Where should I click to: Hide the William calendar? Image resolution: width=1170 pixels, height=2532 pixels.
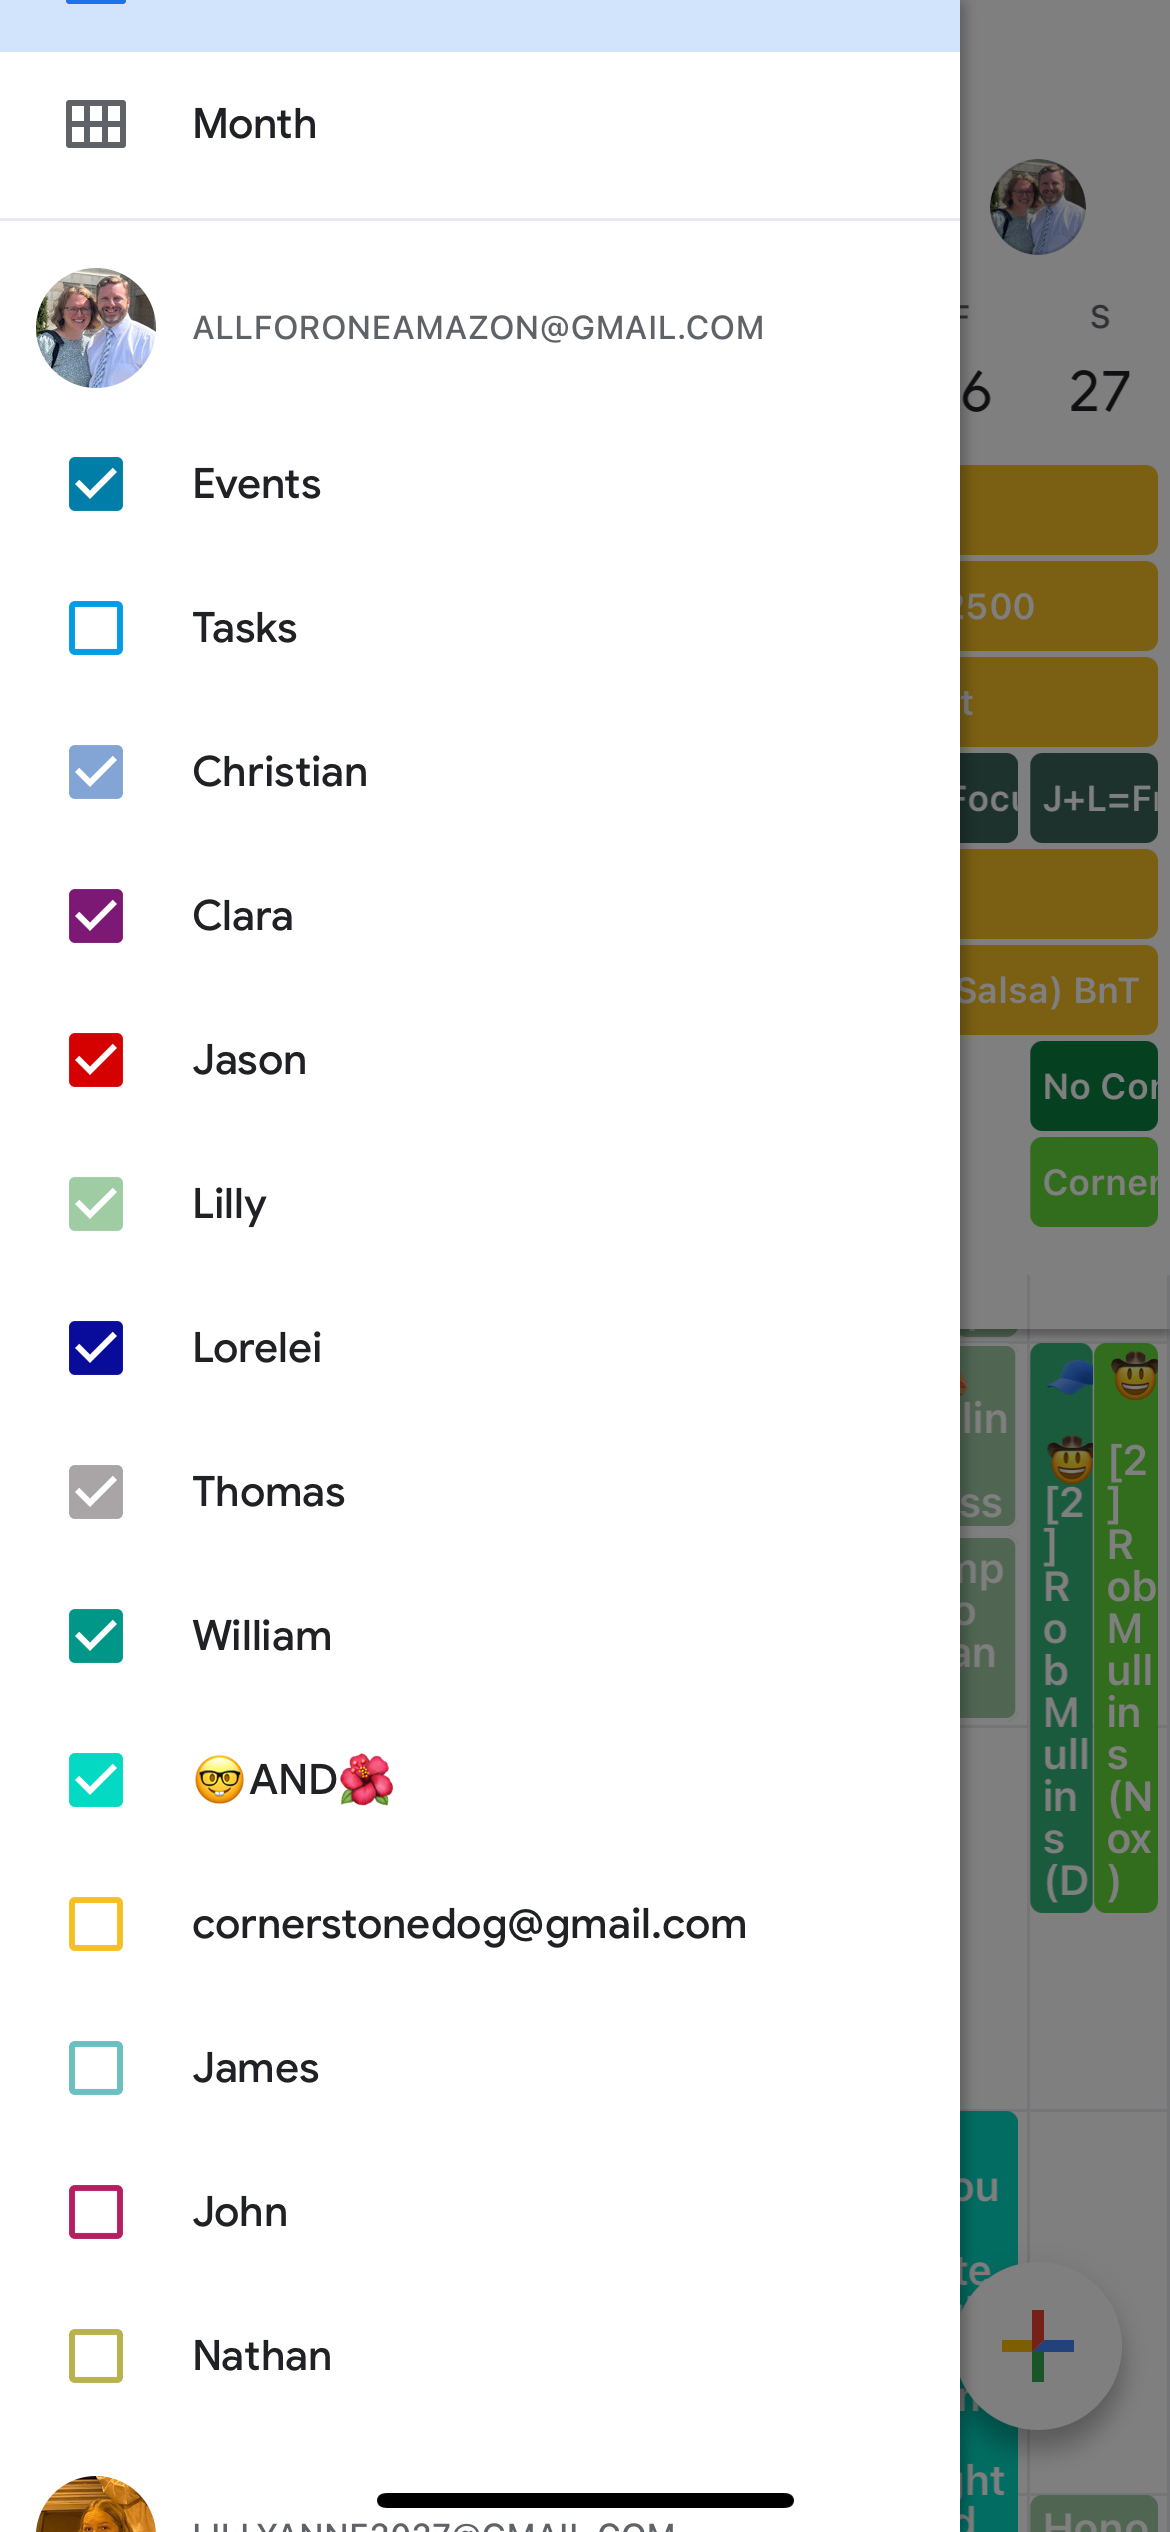pyautogui.click(x=96, y=1636)
